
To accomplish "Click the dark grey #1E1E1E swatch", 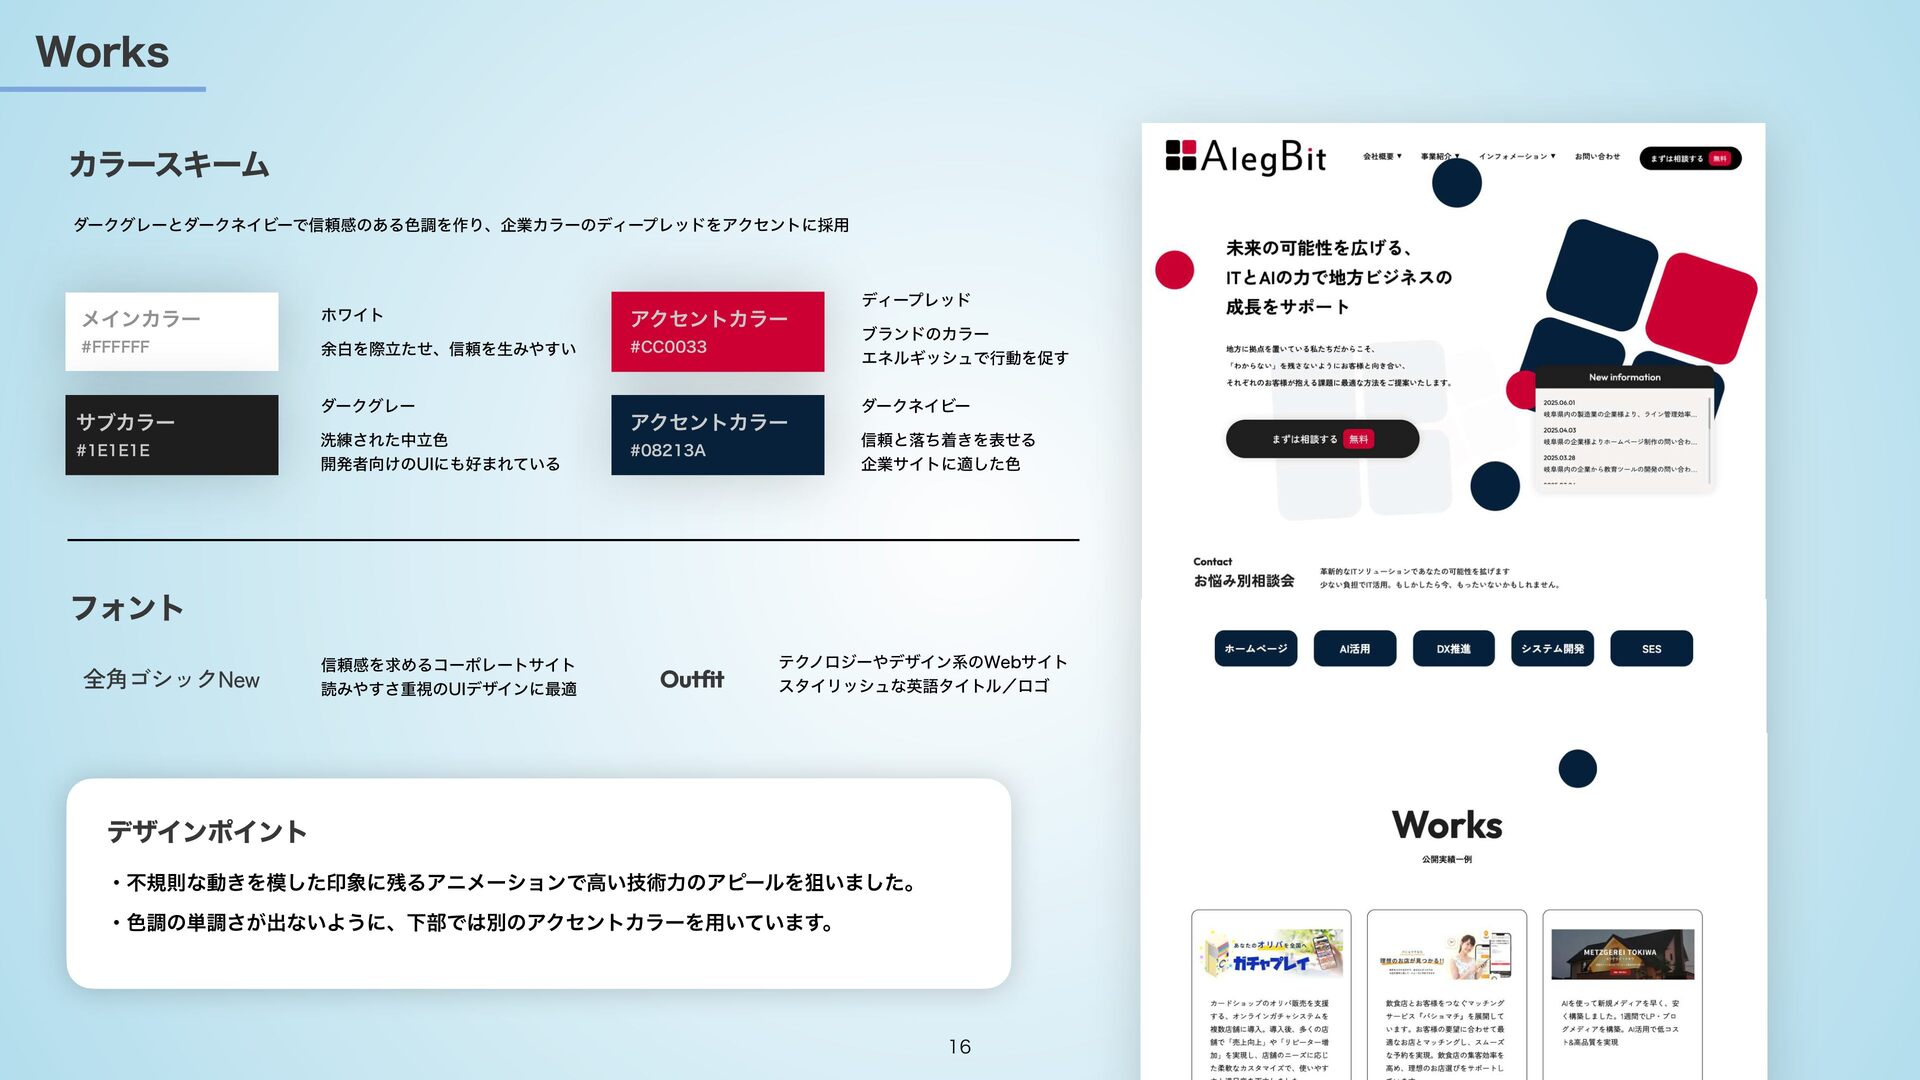I will coord(172,435).
